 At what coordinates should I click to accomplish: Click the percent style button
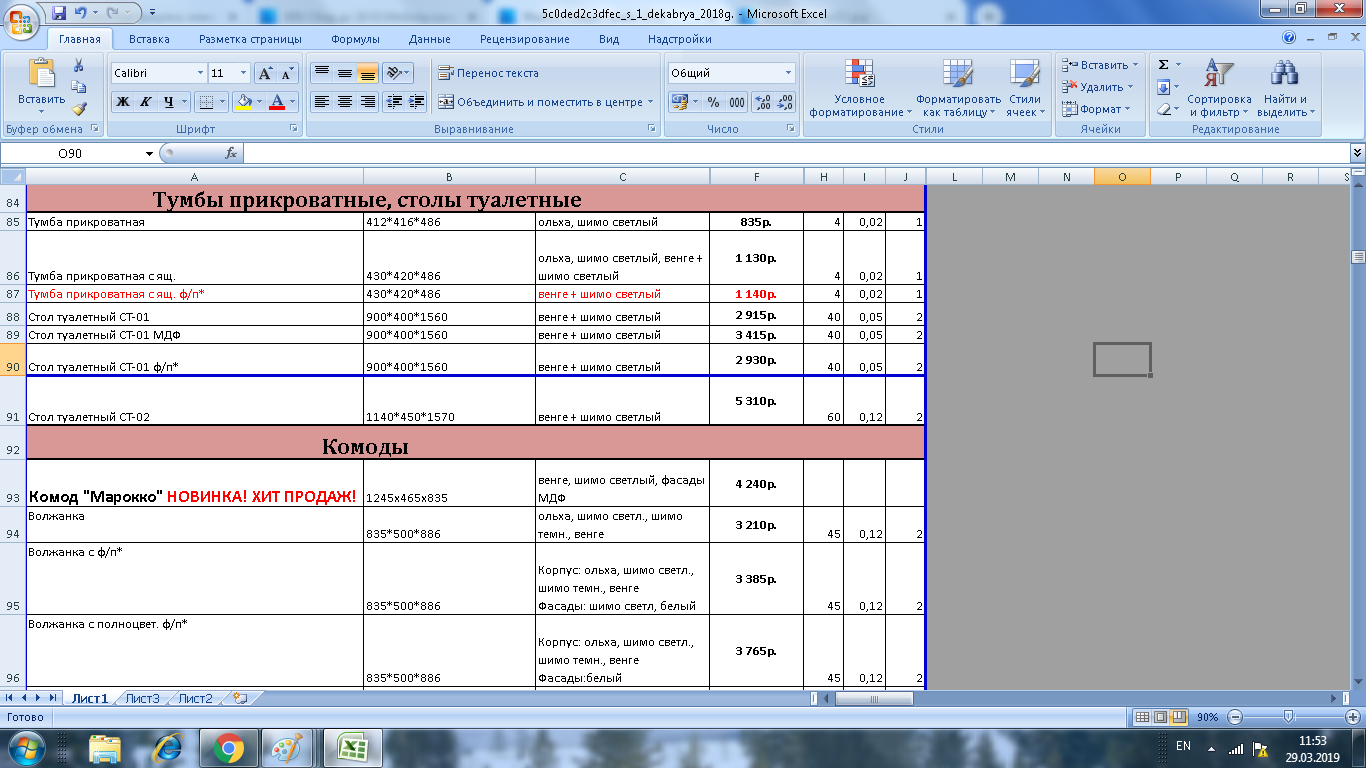713,102
